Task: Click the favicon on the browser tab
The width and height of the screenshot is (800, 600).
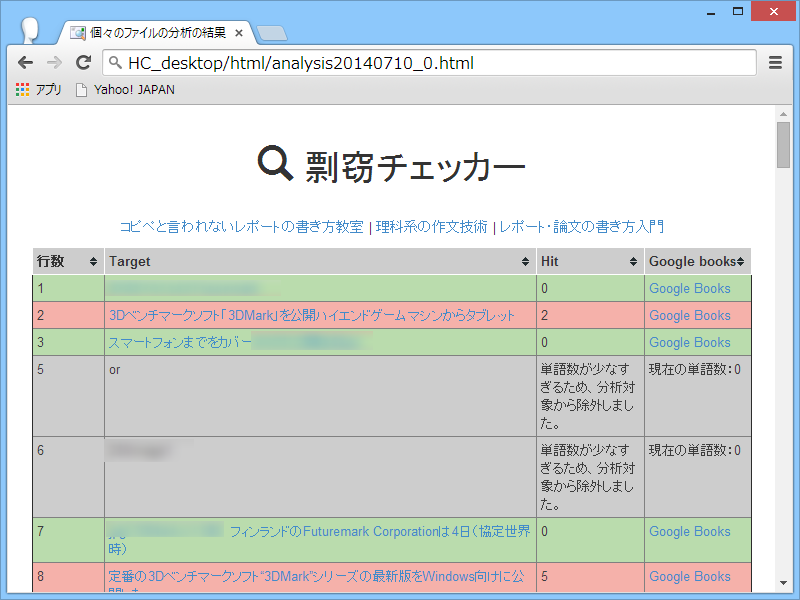Action: 76,32
